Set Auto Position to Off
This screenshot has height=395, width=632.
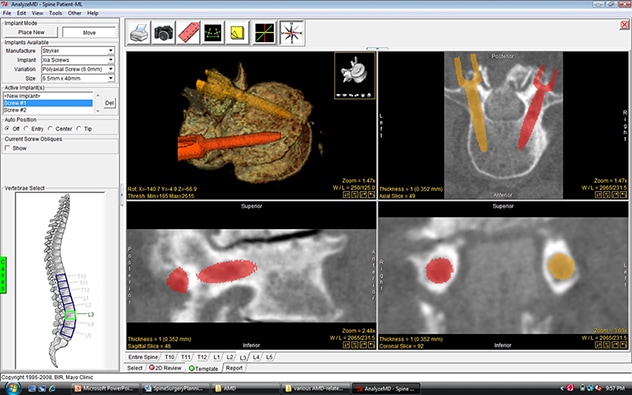click(12, 129)
